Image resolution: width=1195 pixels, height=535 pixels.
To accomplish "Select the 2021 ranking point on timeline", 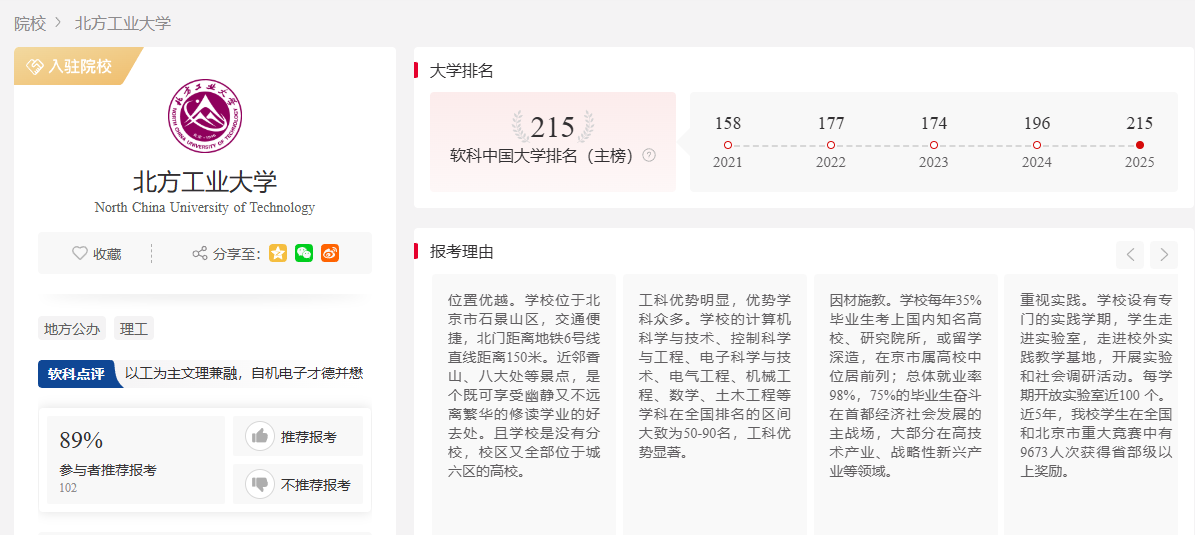I will tap(728, 145).
